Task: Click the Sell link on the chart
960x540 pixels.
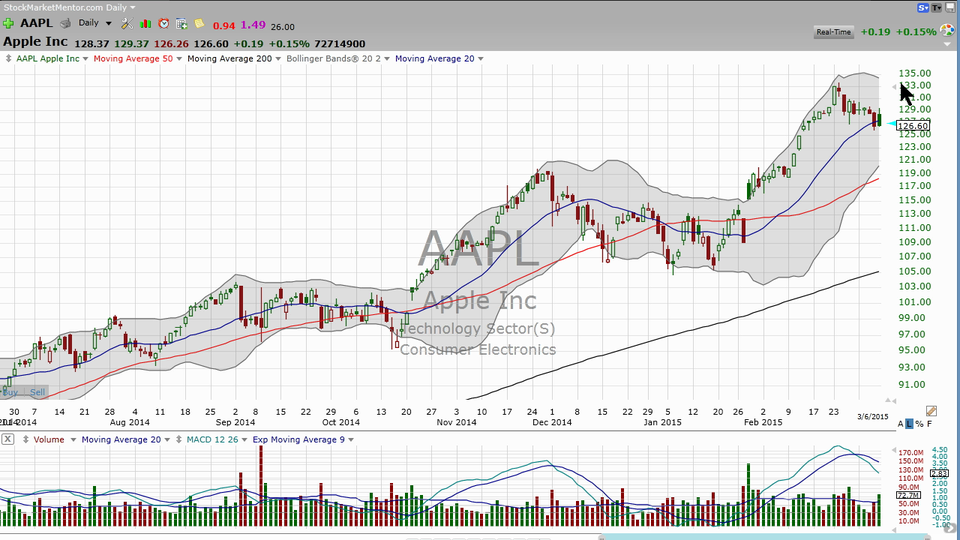Action: click(x=37, y=392)
